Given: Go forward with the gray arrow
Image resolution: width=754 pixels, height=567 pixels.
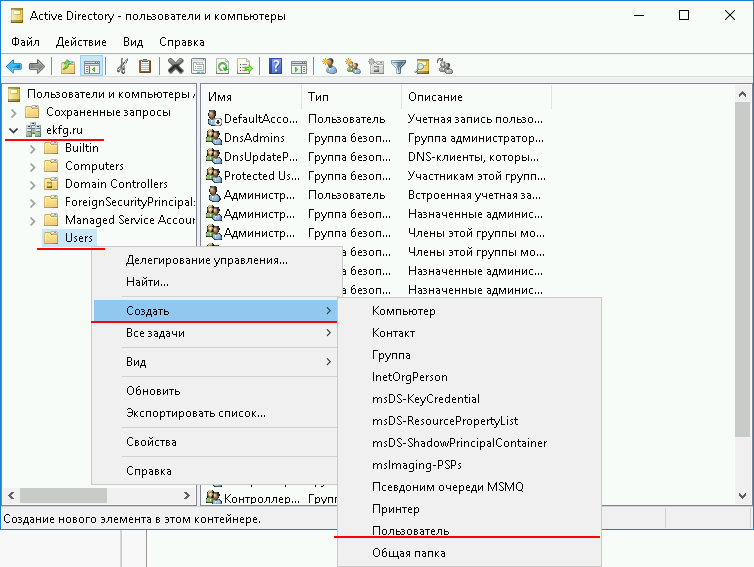Looking at the screenshot, I should coord(37,66).
